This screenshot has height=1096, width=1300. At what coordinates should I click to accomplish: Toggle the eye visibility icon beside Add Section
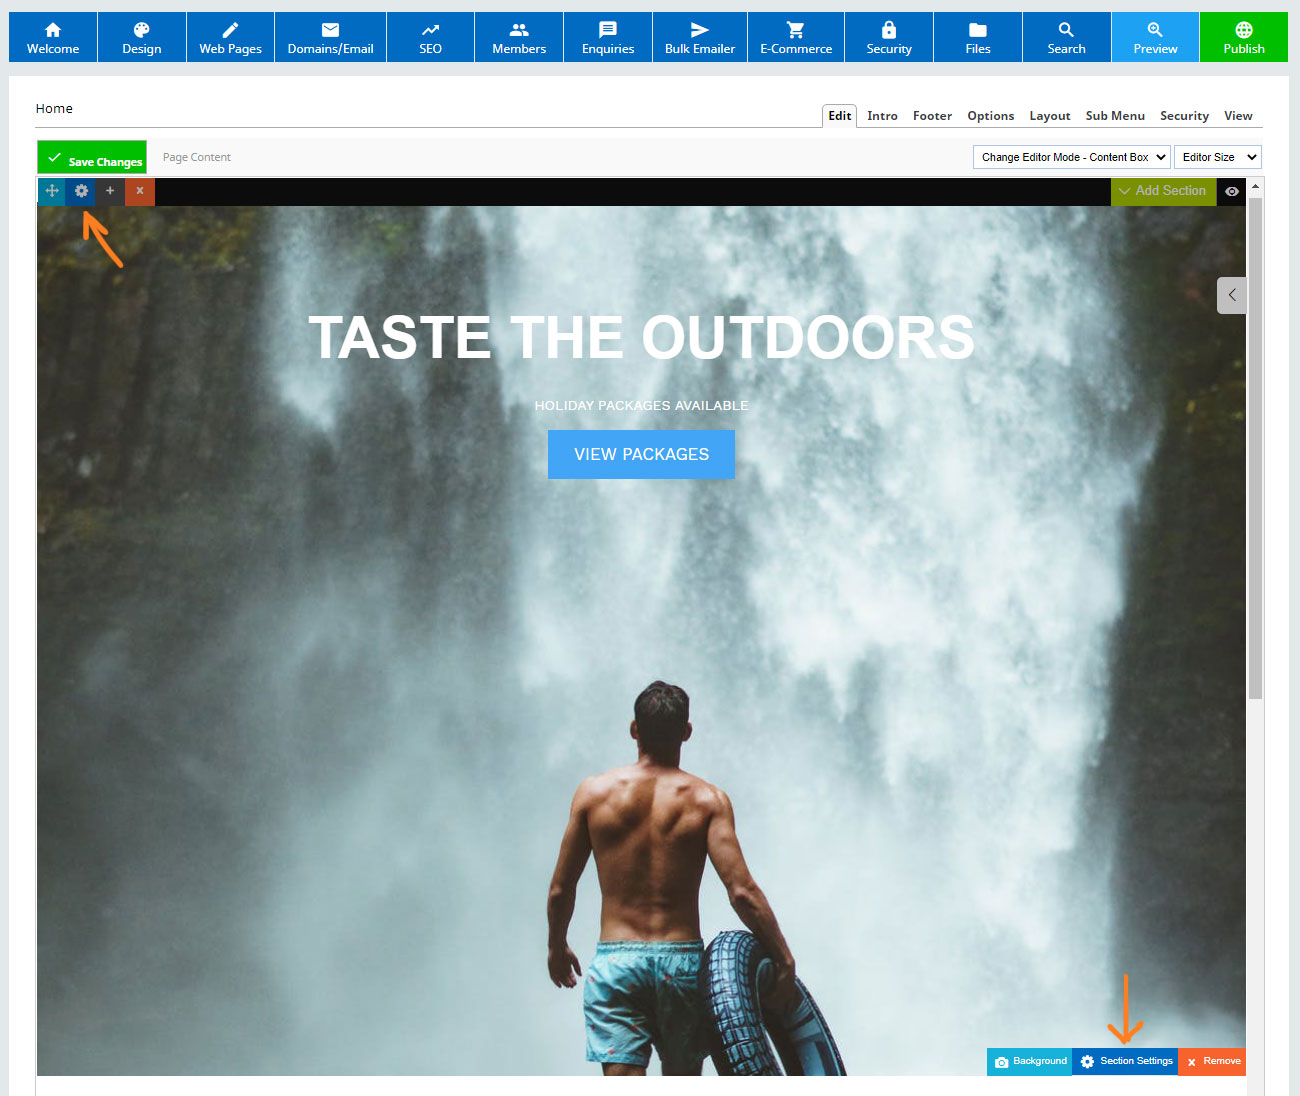[1232, 191]
